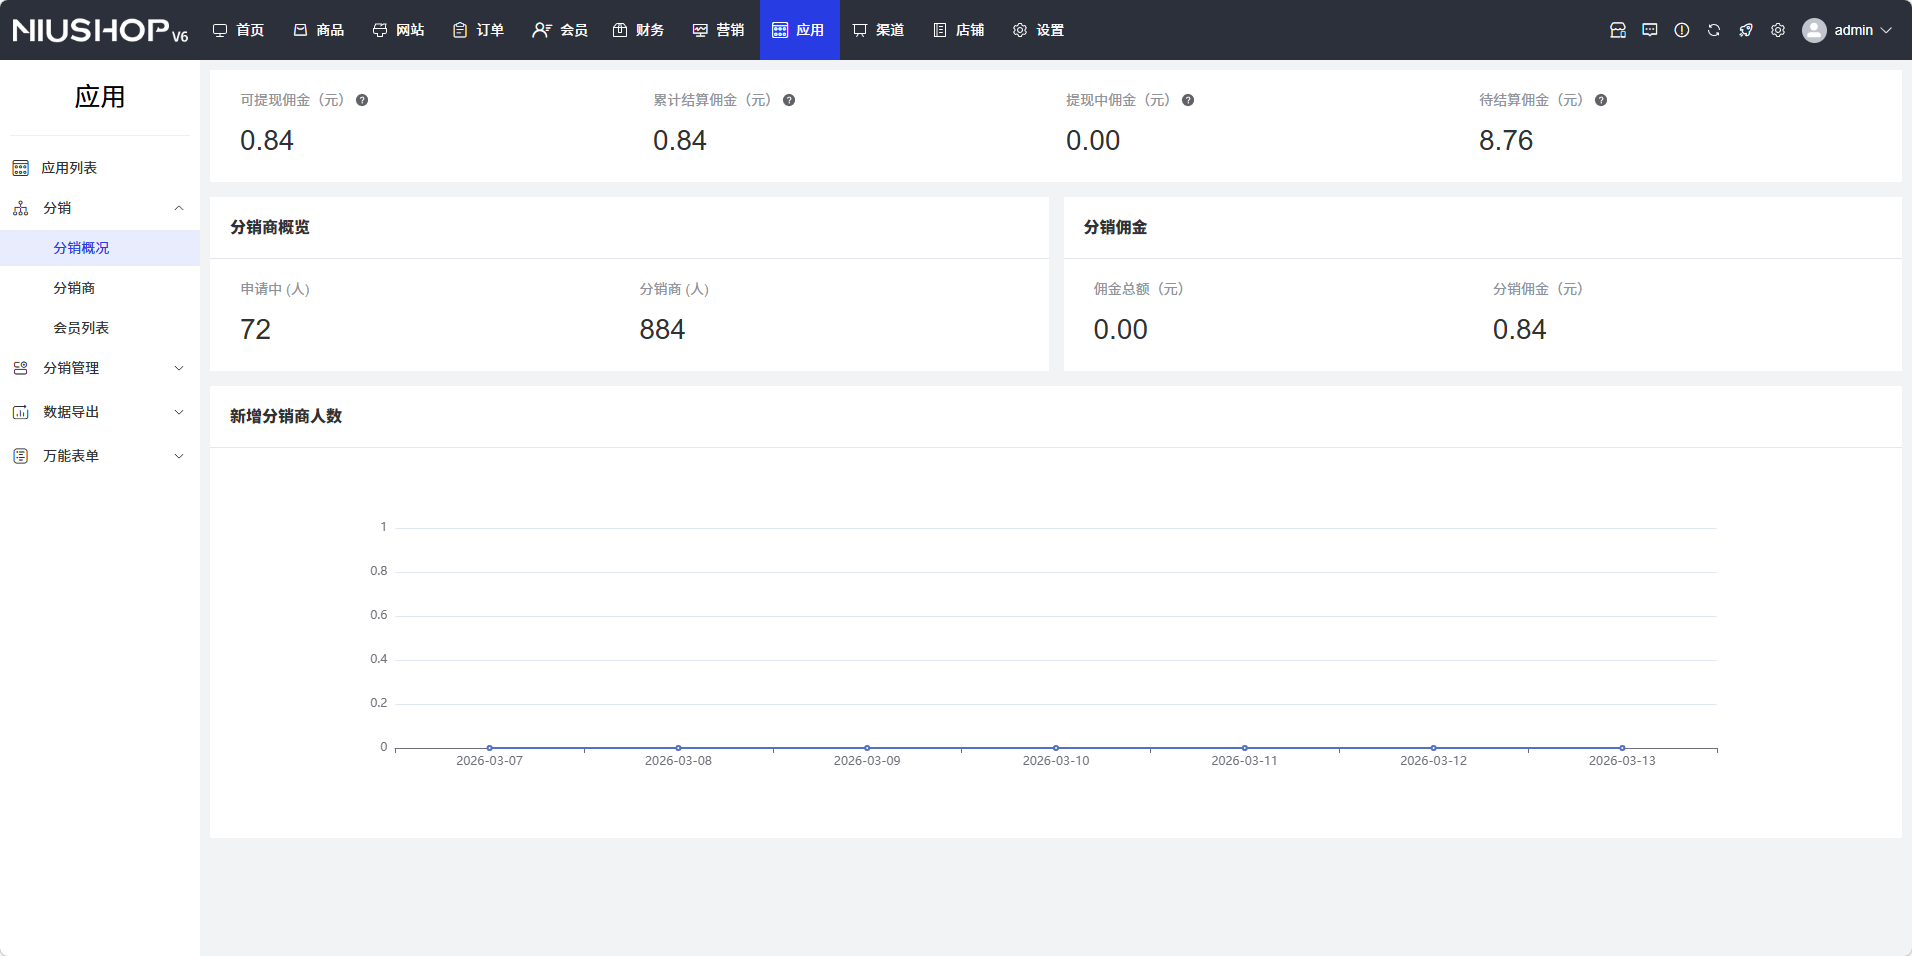The height and width of the screenshot is (956, 1912).
Task: Click help icon beside 提现中佣金
Action: pyautogui.click(x=1188, y=100)
